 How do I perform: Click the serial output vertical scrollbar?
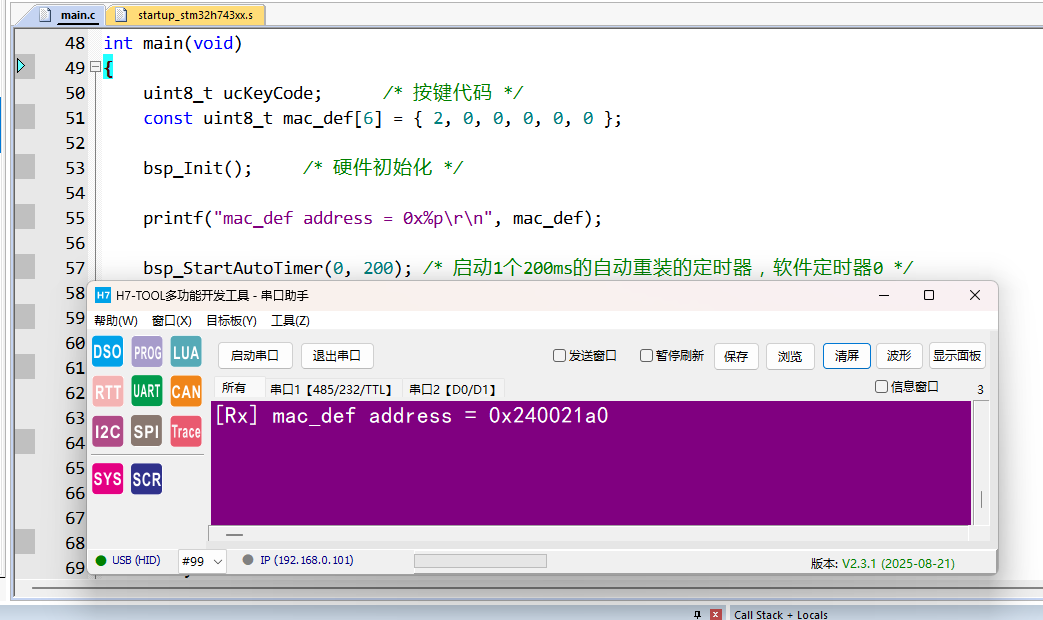click(x=981, y=463)
